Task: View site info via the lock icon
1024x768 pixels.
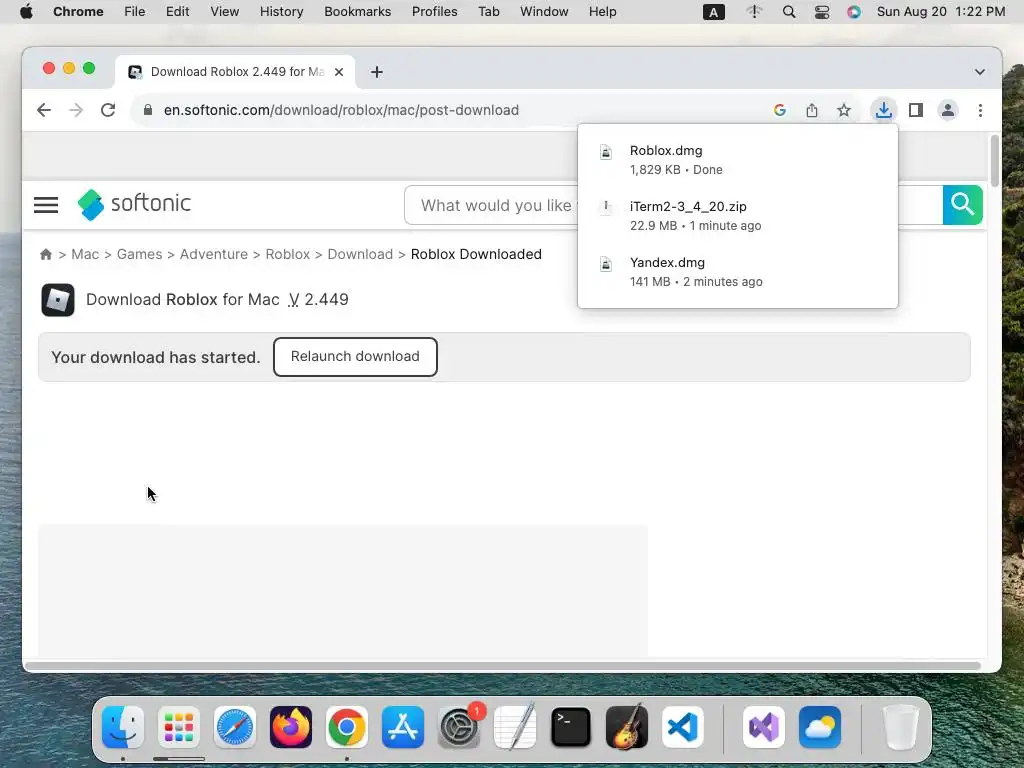Action: point(148,110)
